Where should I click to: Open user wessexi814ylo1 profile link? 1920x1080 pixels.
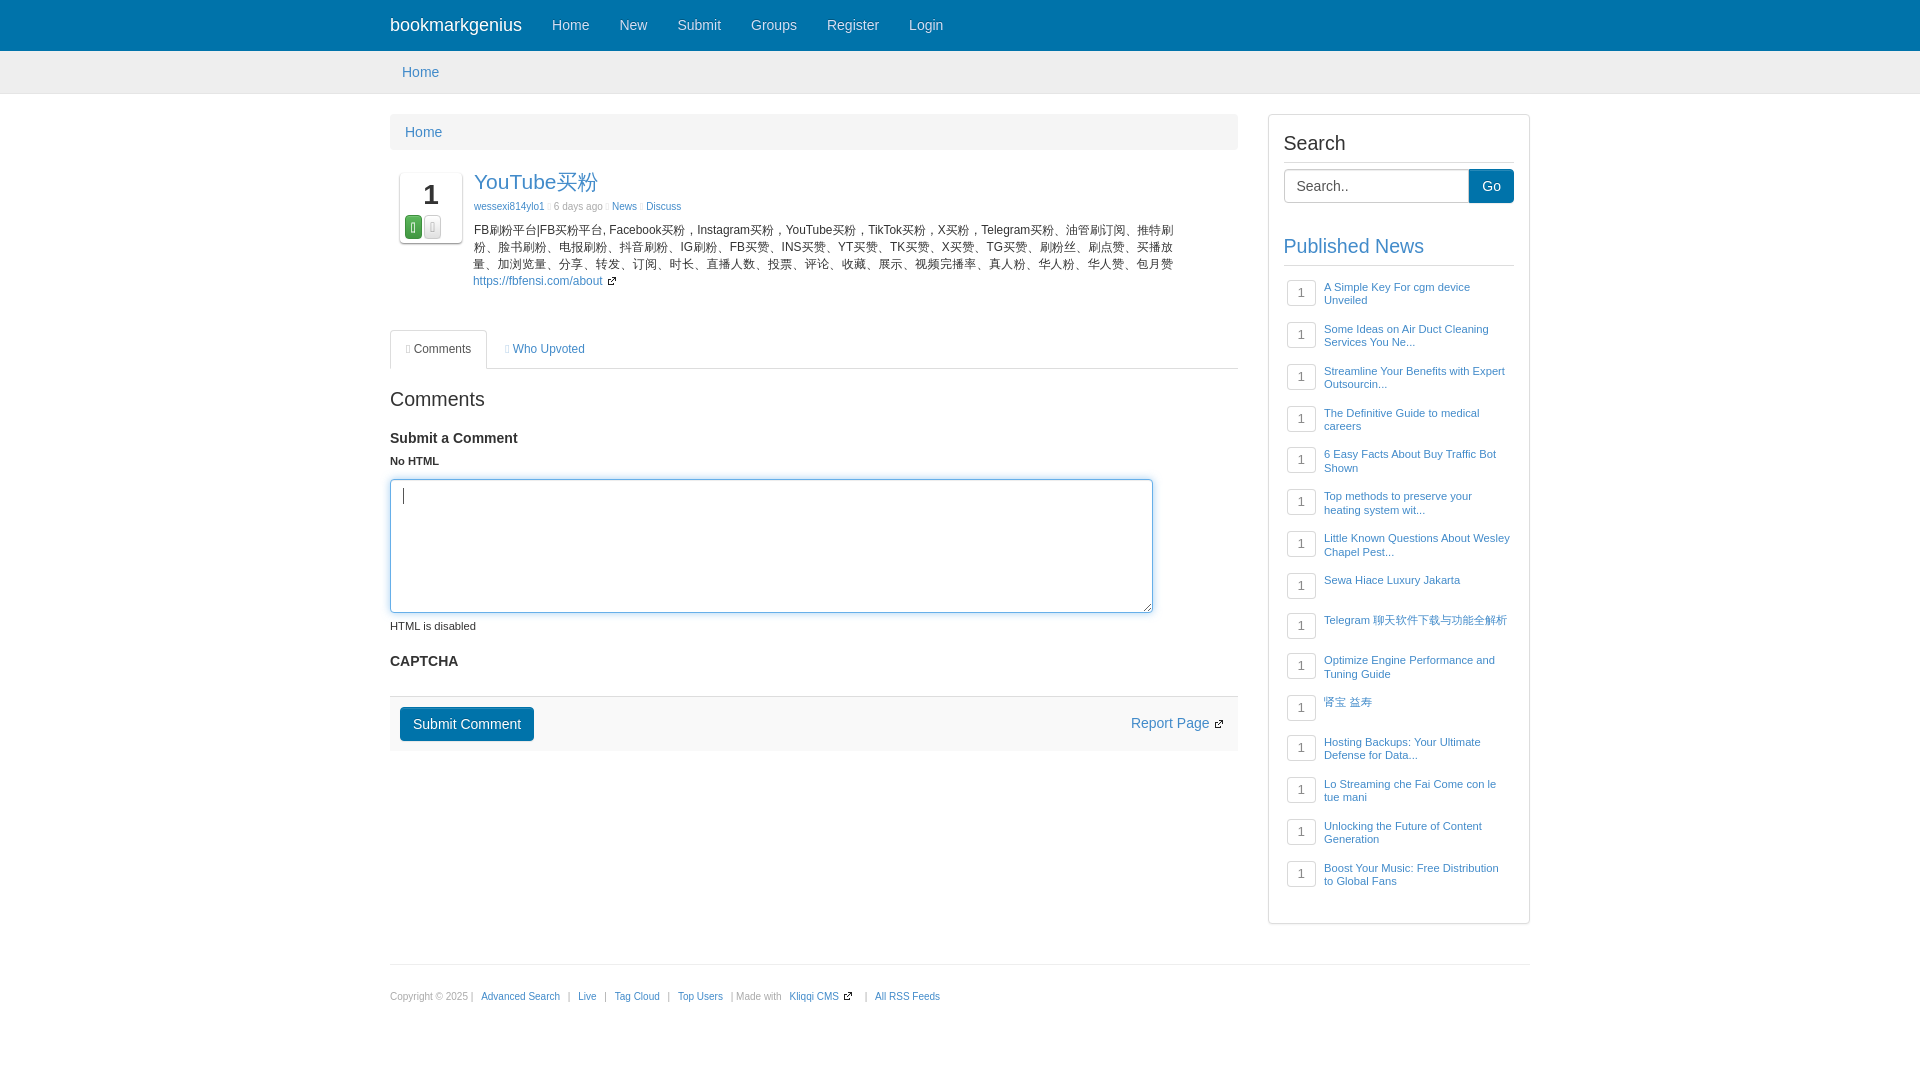[509, 207]
